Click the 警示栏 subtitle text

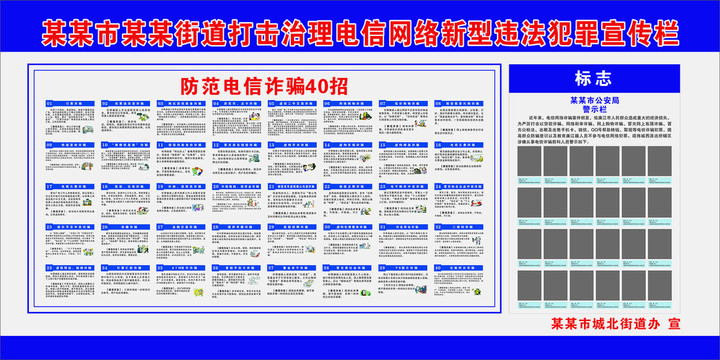[595, 108]
